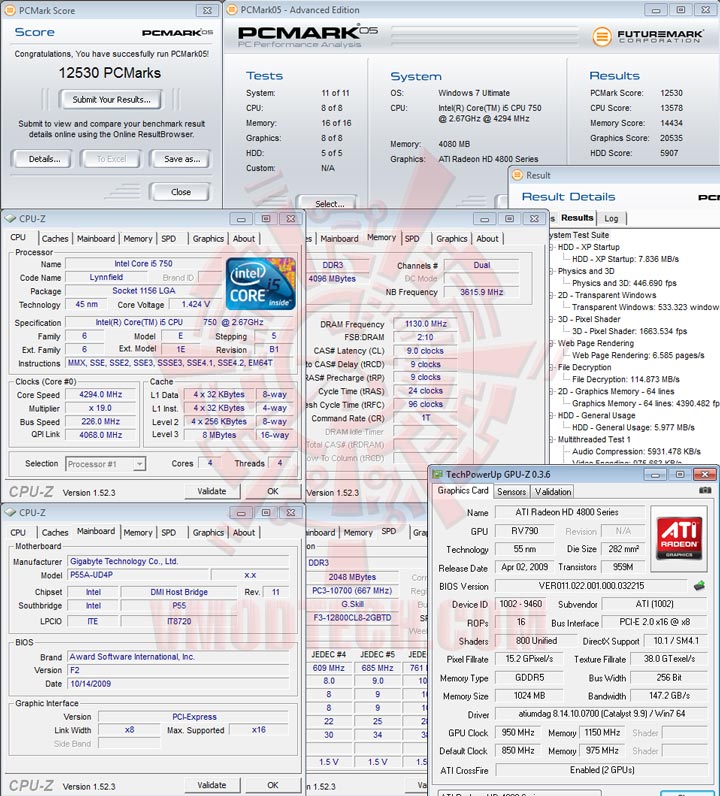Viewport: 720px width, 796px height.
Task: Click the To Excel button
Action: pyautogui.click(x=111, y=159)
